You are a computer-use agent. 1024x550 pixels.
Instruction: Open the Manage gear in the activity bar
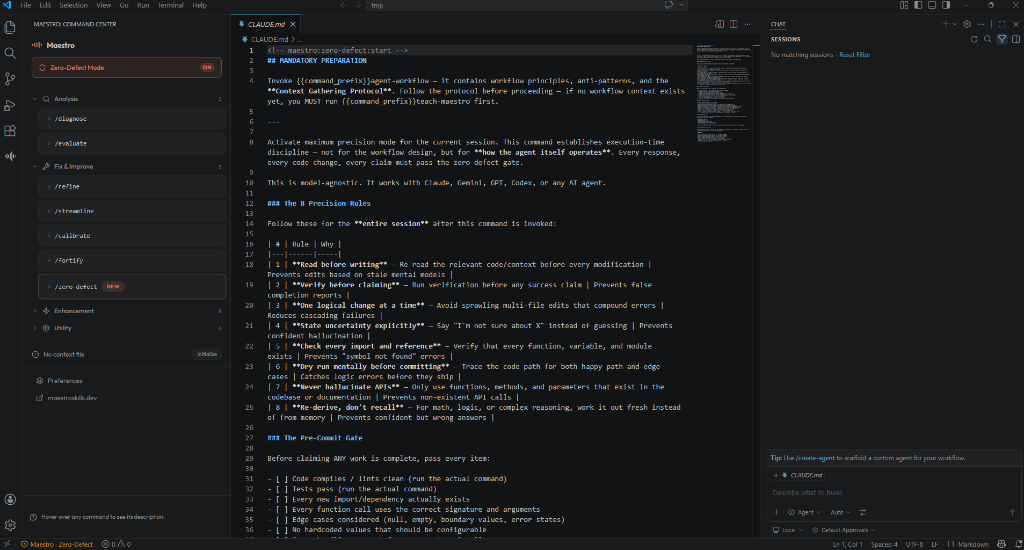[10, 525]
